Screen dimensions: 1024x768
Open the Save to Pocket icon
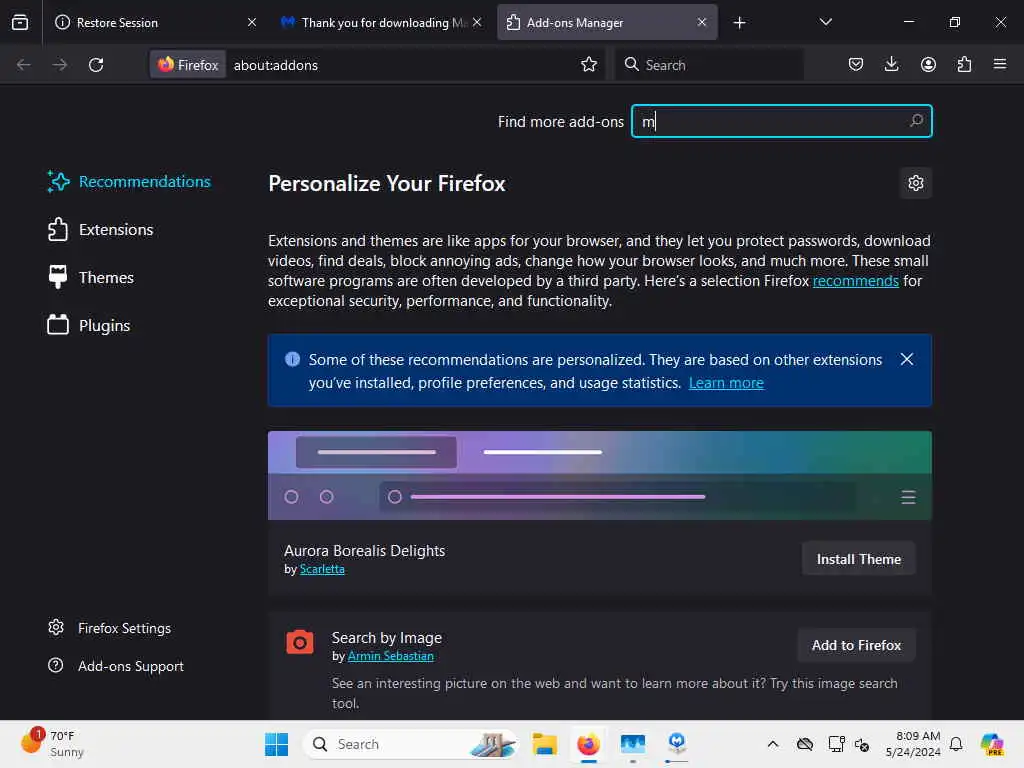coord(856,64)
